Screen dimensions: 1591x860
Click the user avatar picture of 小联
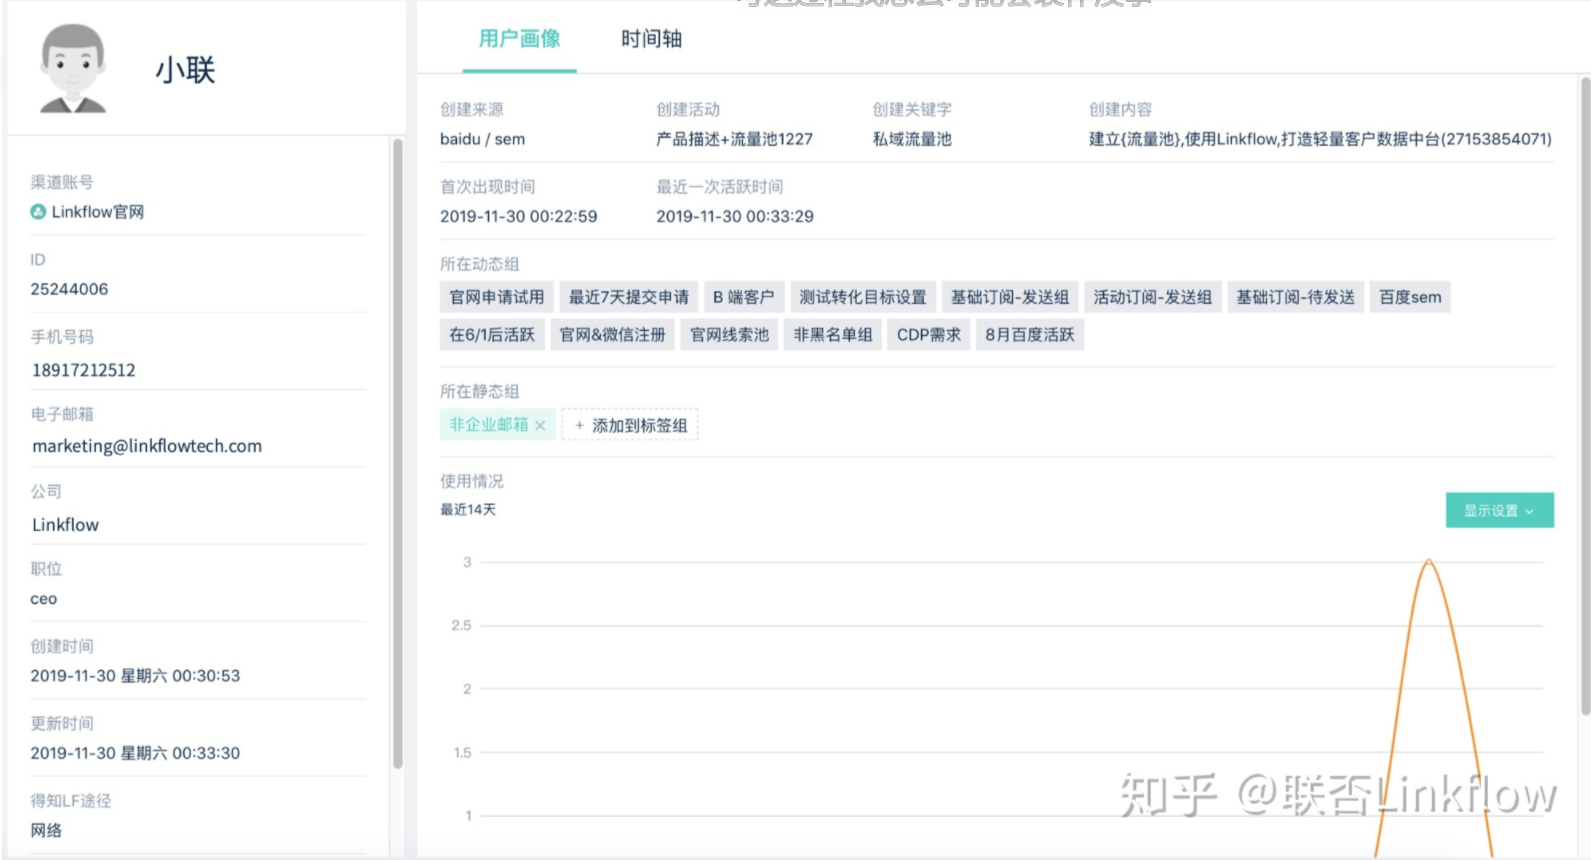[72, 69]
